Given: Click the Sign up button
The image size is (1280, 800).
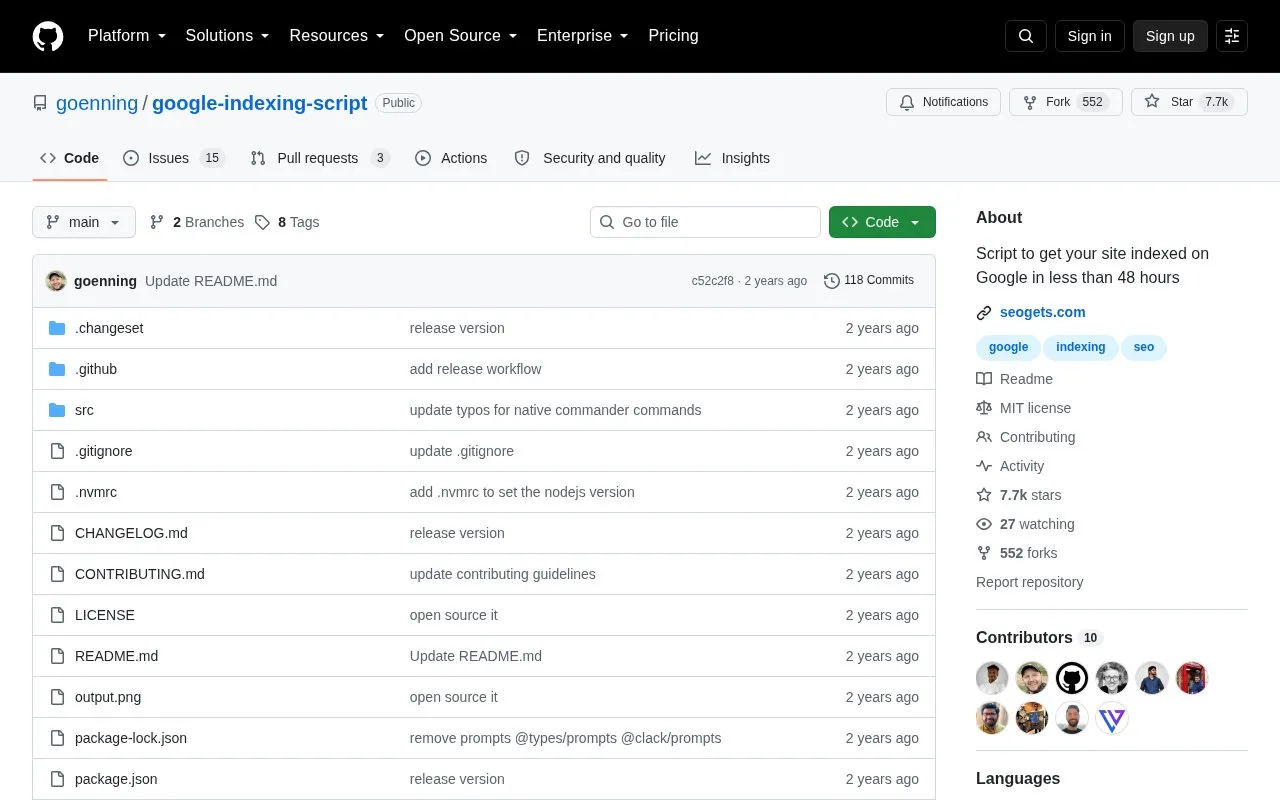Looking at the screenshot, I should [1170, 36].
